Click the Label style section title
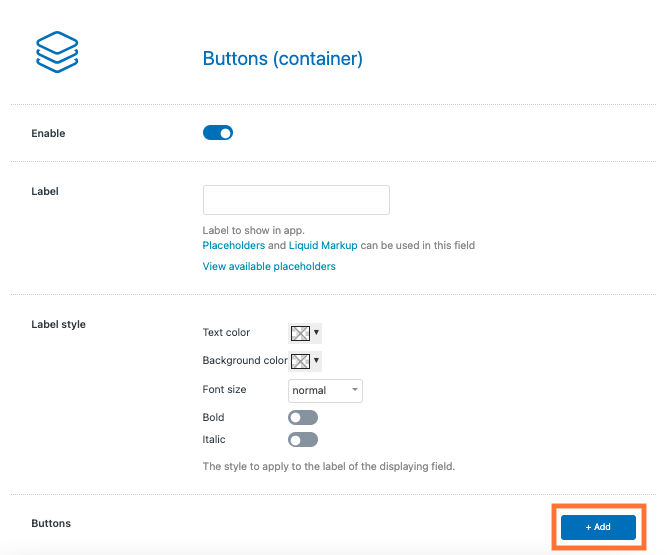669x555 pixels. (58, 324)
